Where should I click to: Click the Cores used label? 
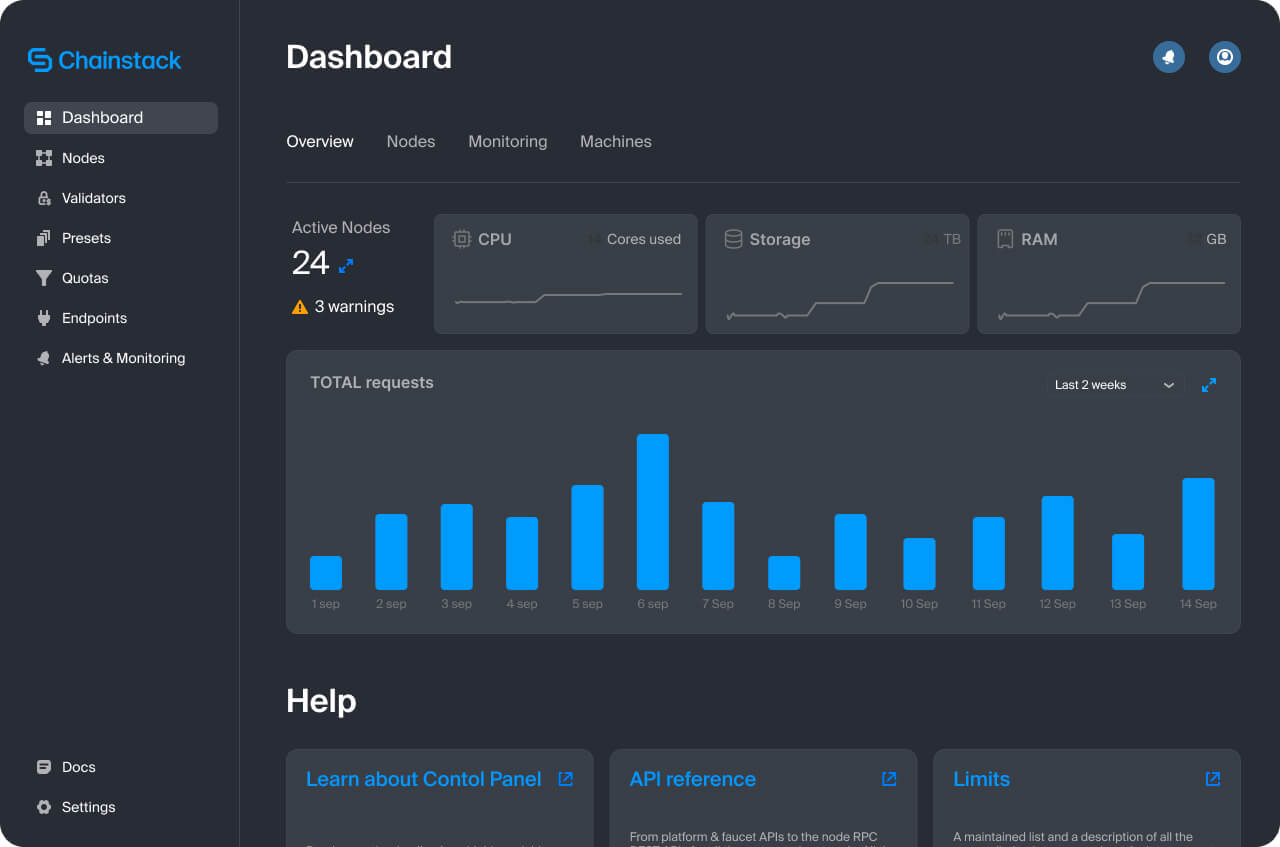click(x=644, y=239)
